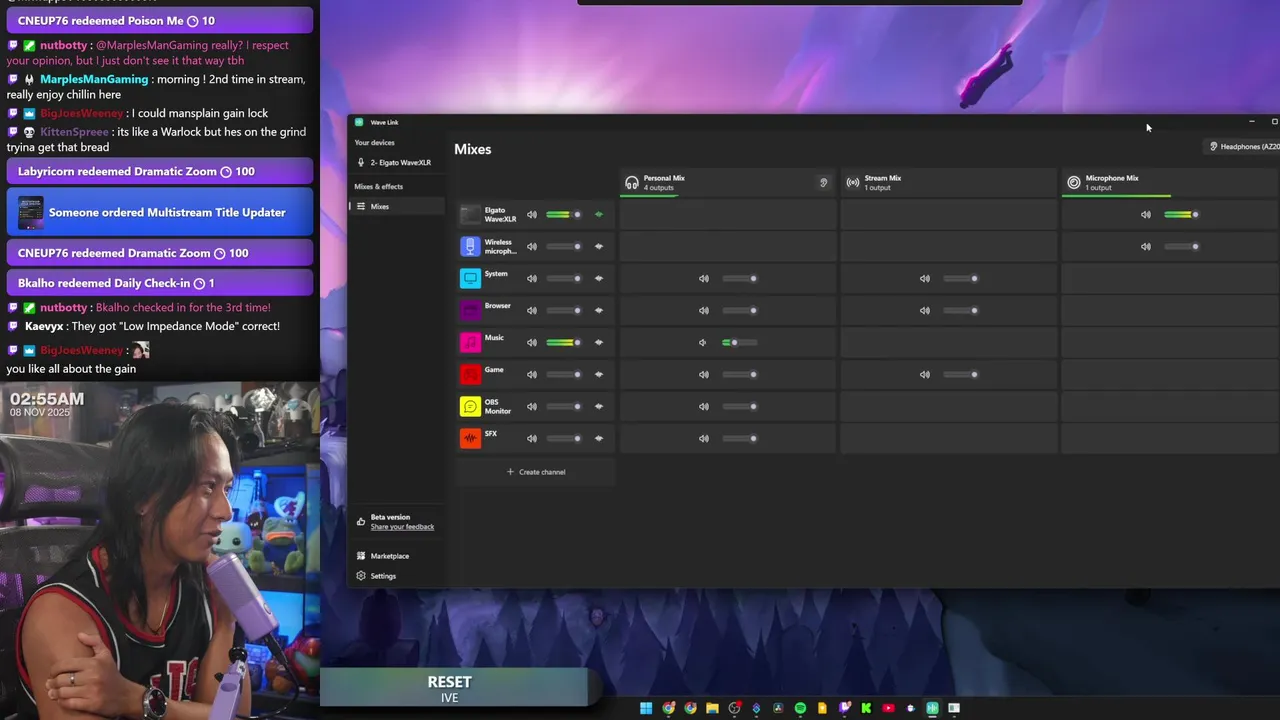Viewport: 1280px width, 720px height.
Task: Click MarplesManGaming username in chat
Action: click(x=94, y=79)
